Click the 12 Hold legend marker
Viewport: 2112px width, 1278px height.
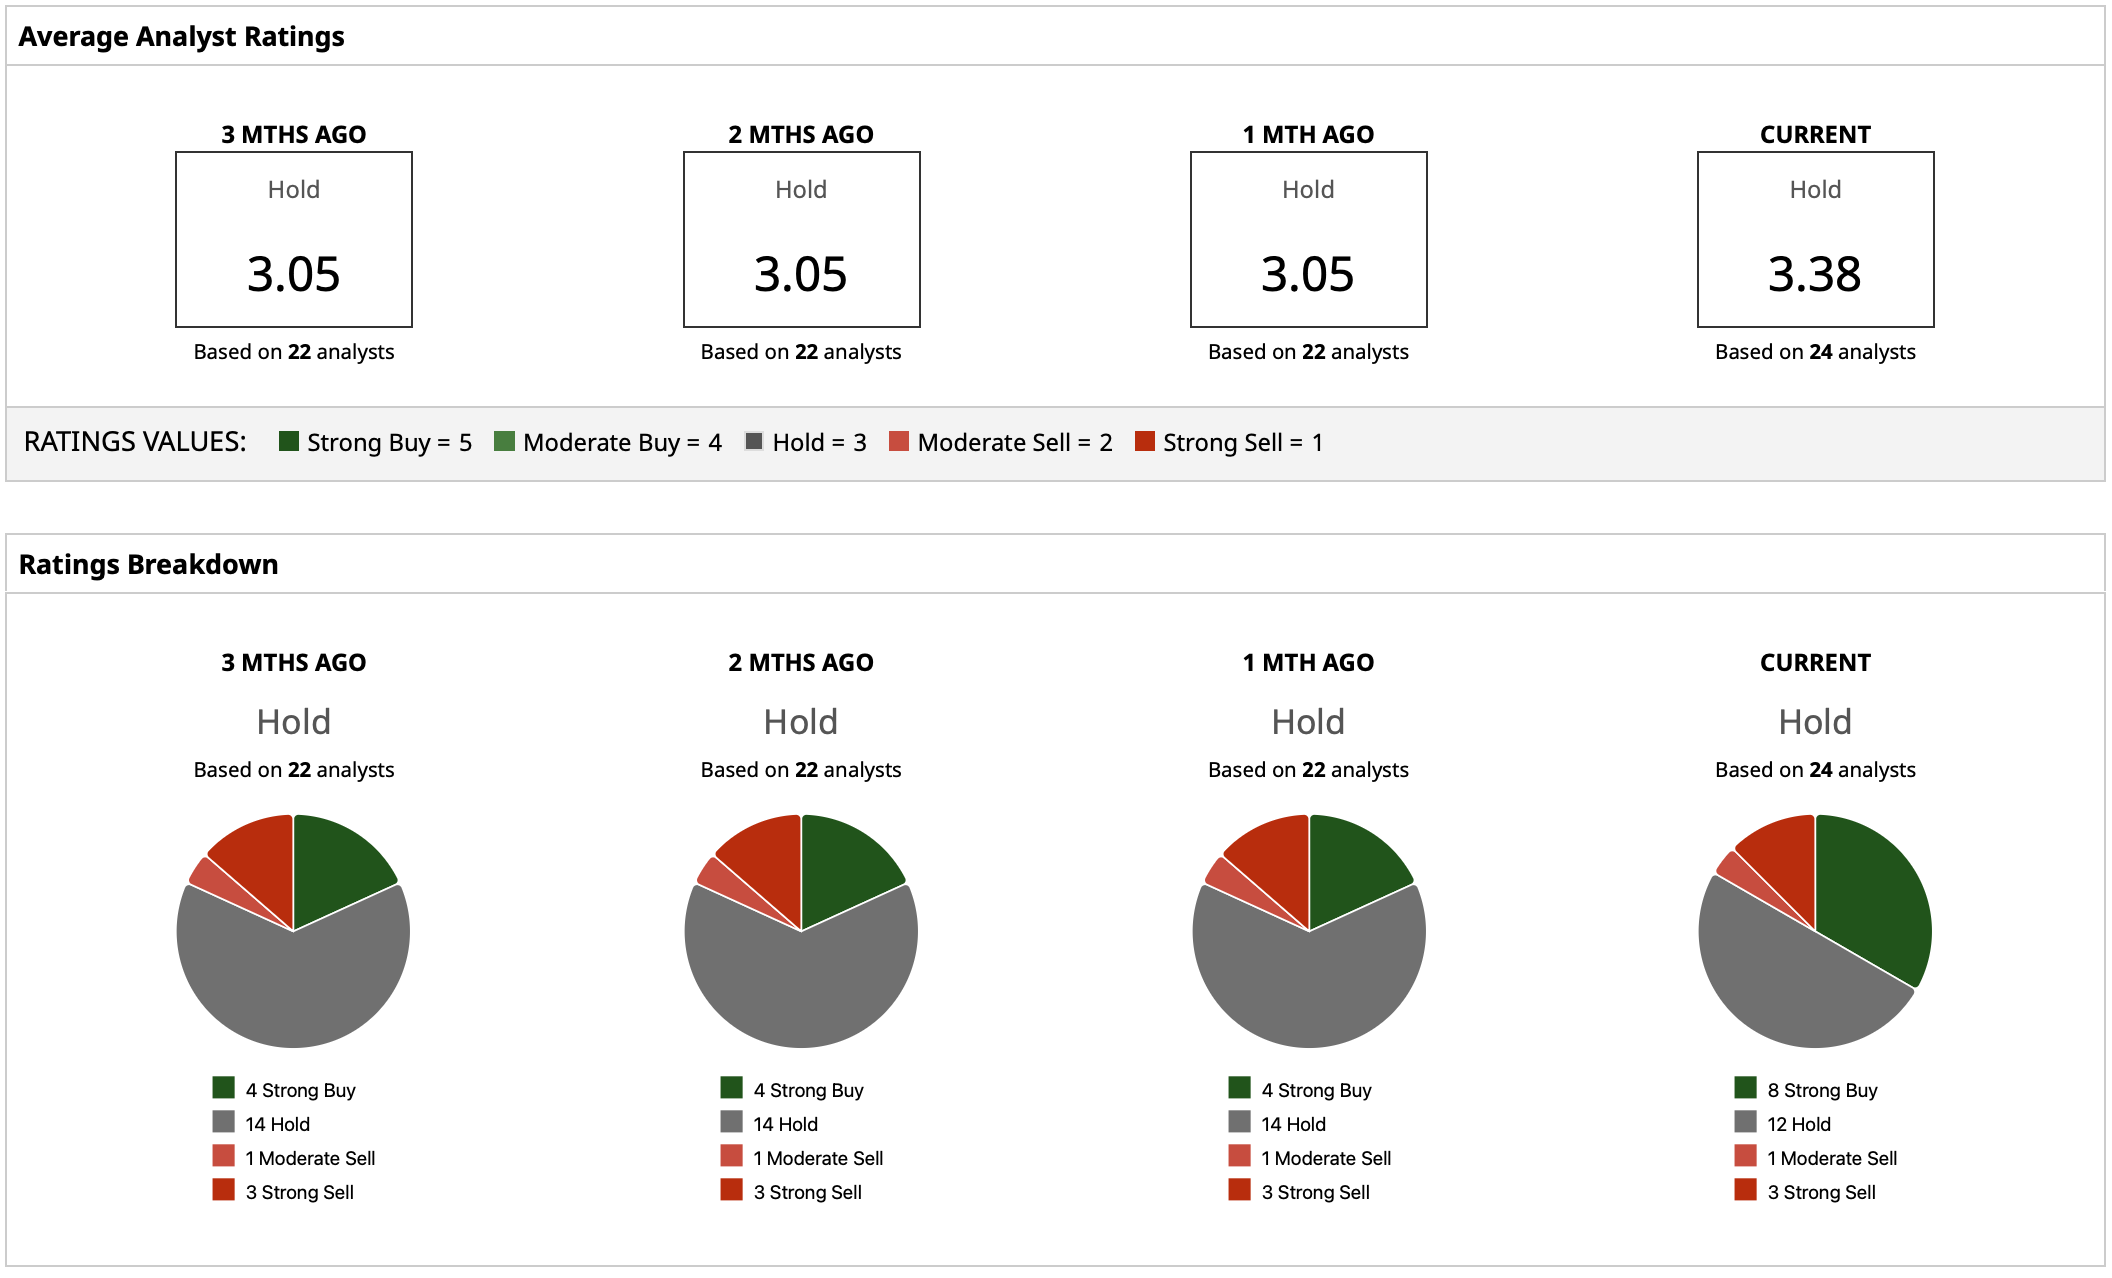tap(1746, 1122)
